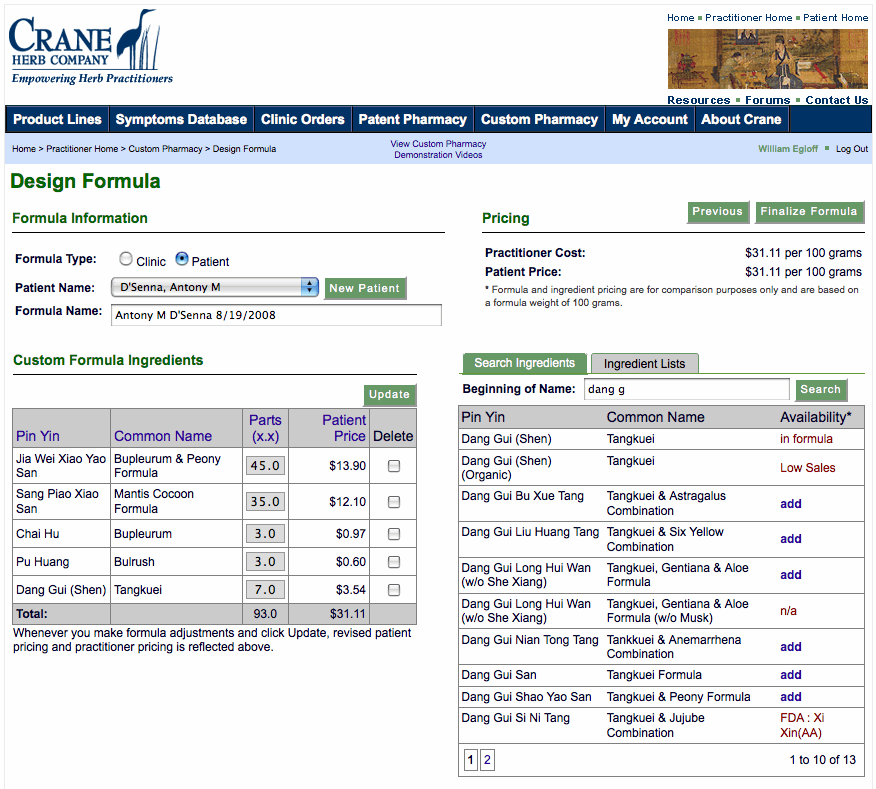
Task: Open the Symptoms Database menu
Action: pos(181,119)
